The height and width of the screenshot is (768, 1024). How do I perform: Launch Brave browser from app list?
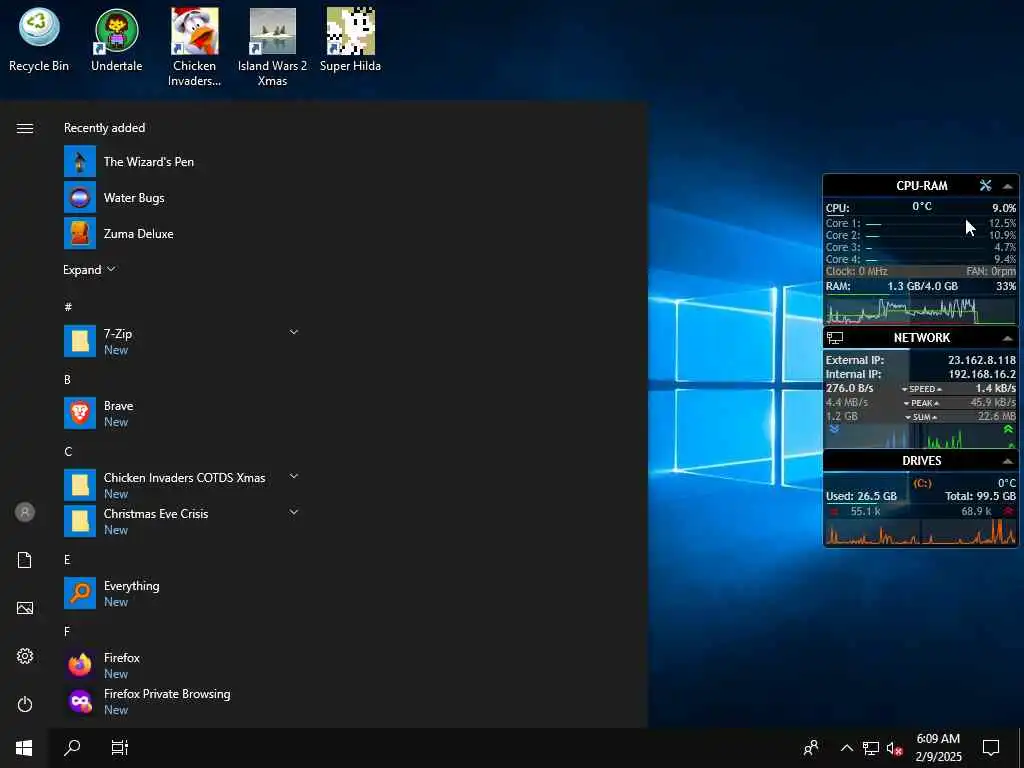click(182, 413)
